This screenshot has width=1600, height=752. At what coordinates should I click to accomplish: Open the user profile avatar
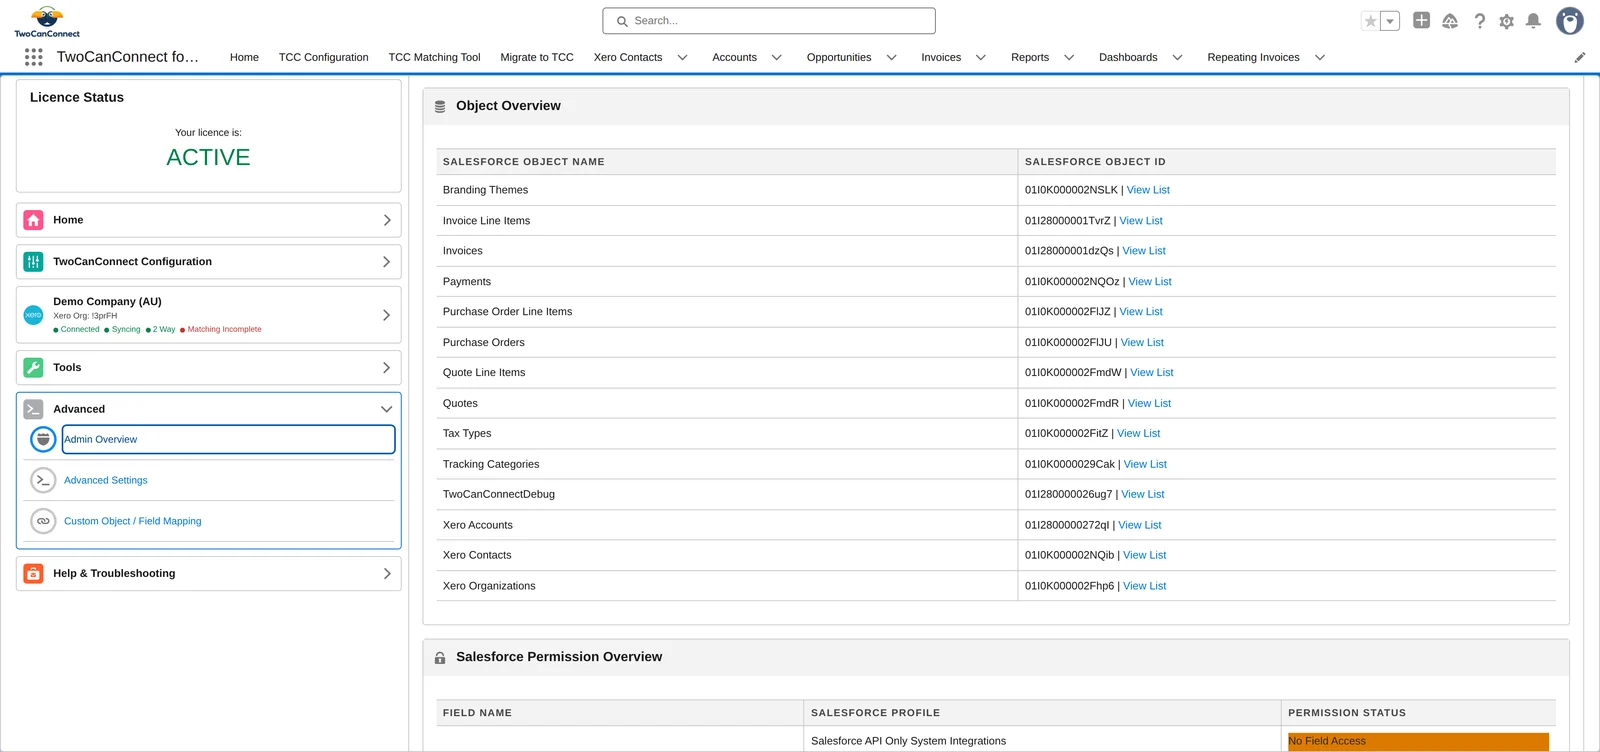tap(1570, 21)
